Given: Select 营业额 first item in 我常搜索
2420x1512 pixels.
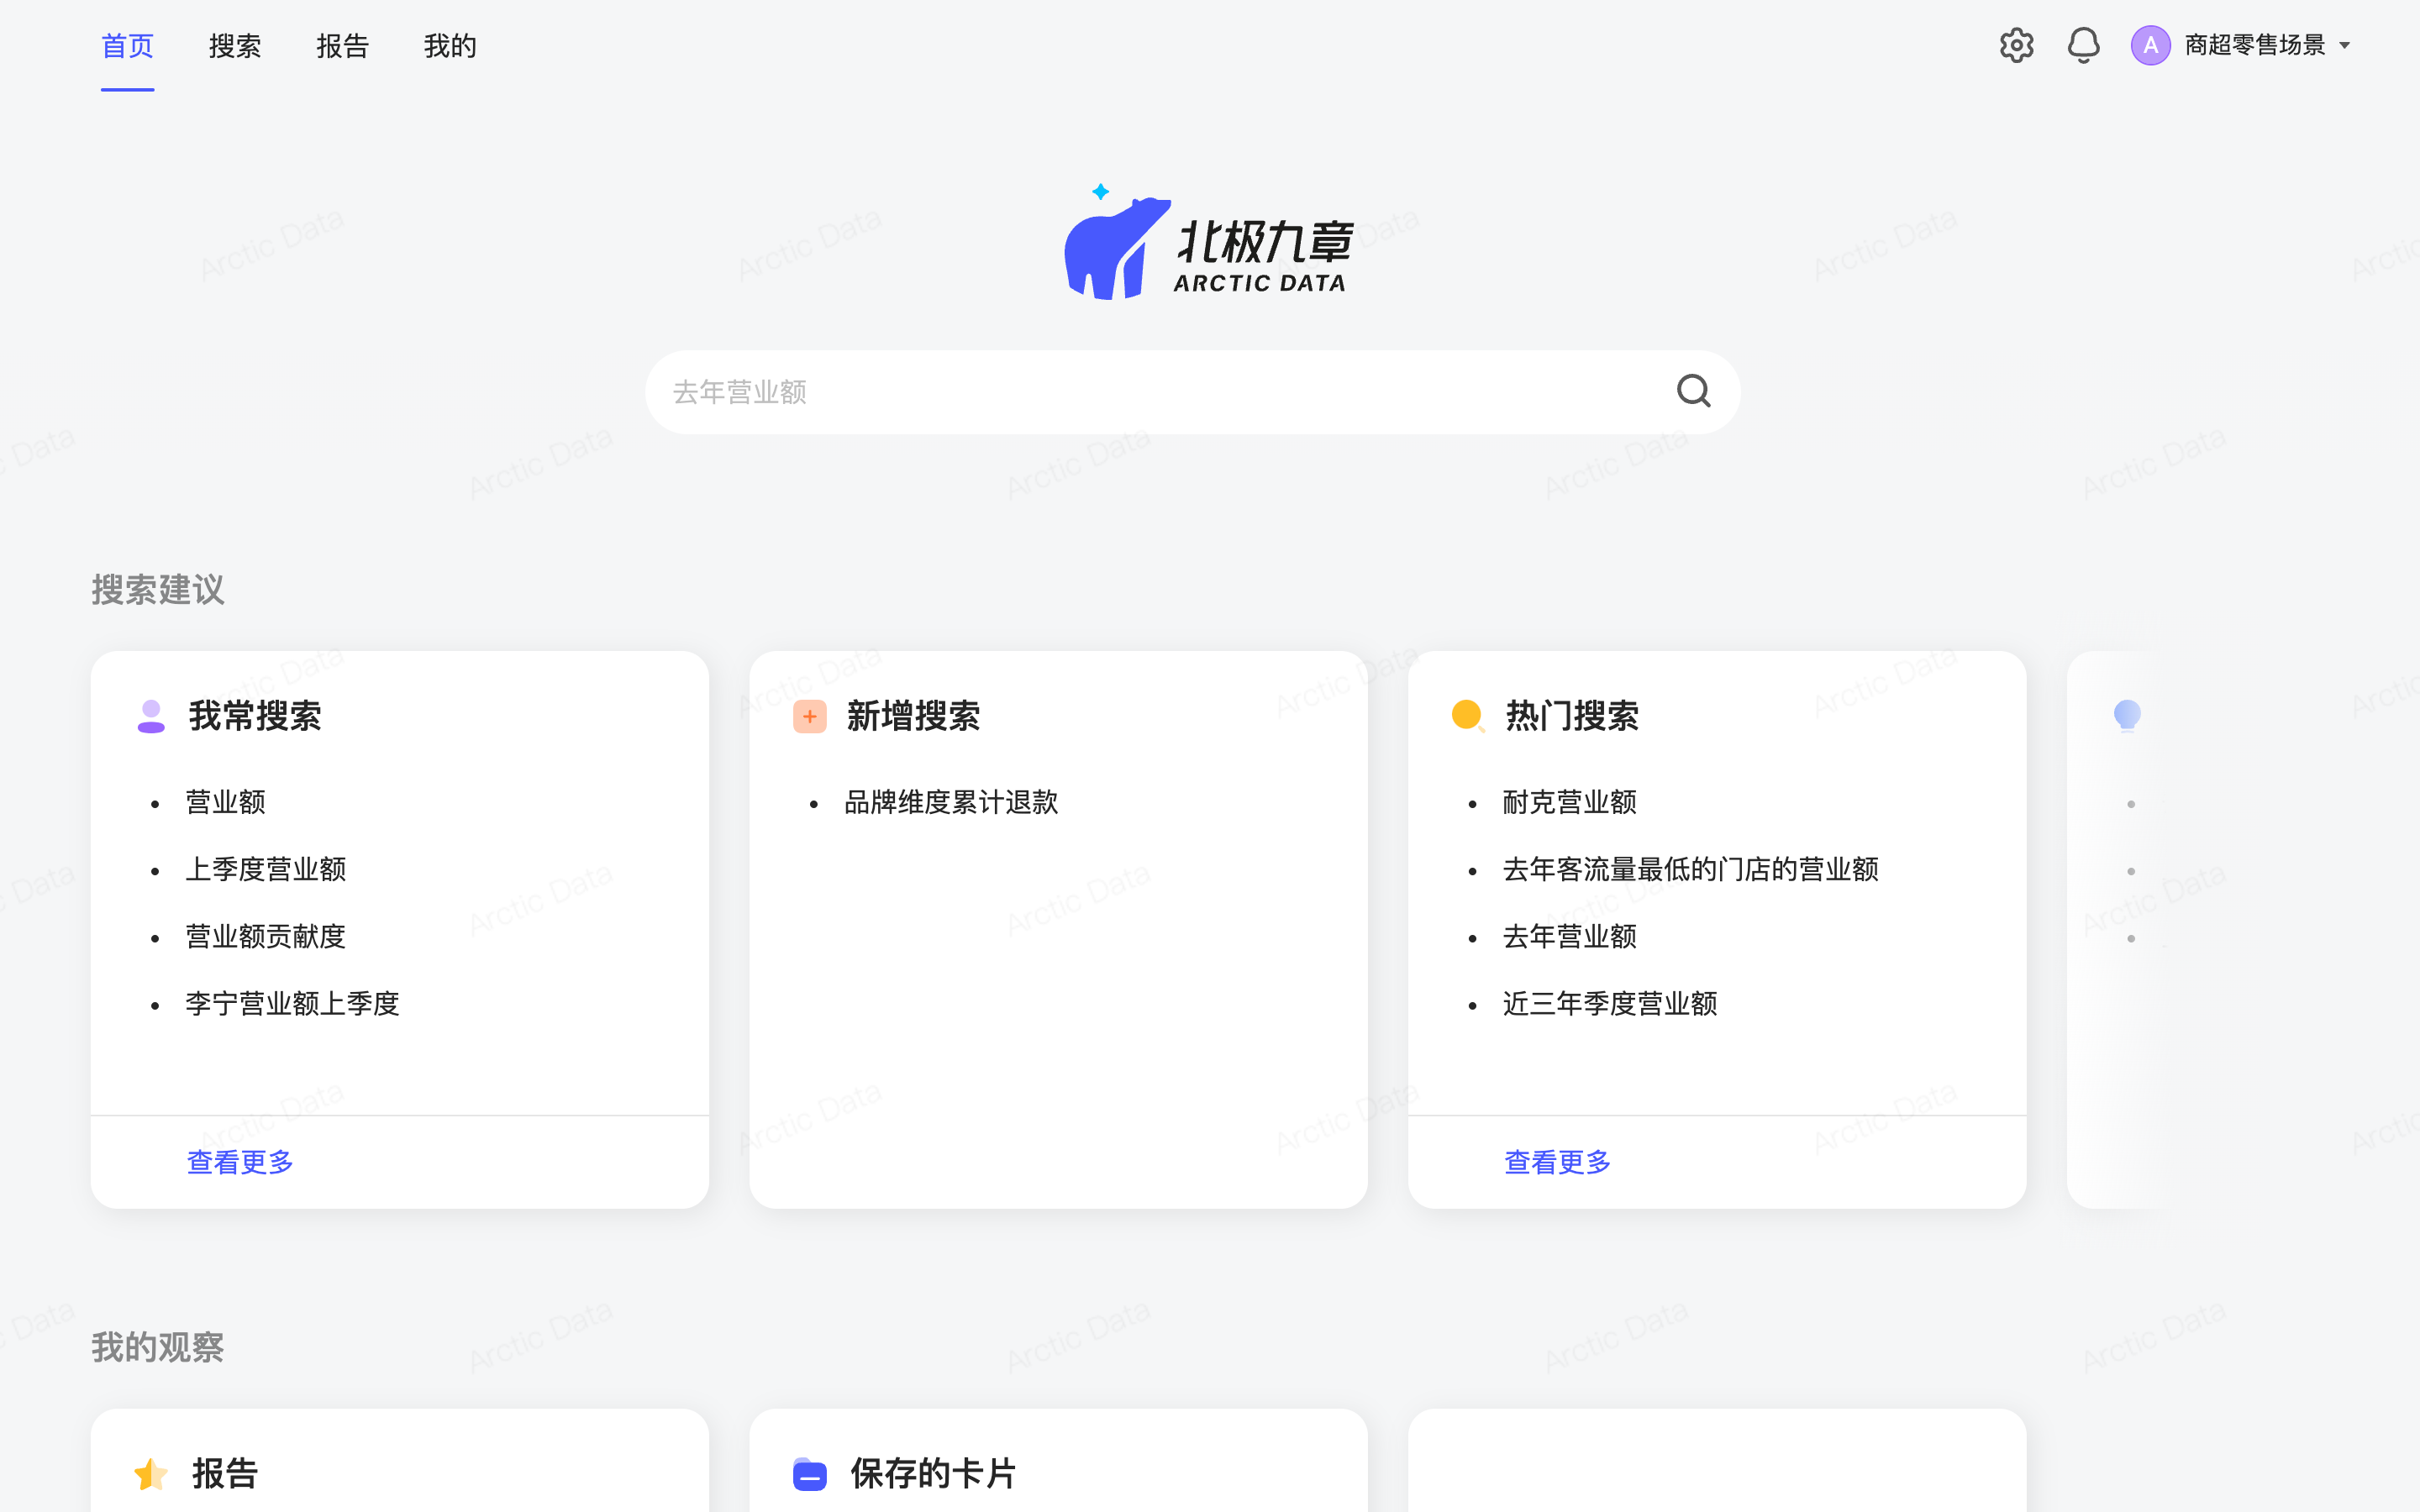Looking at the screenshot, I should coord(226,802).
